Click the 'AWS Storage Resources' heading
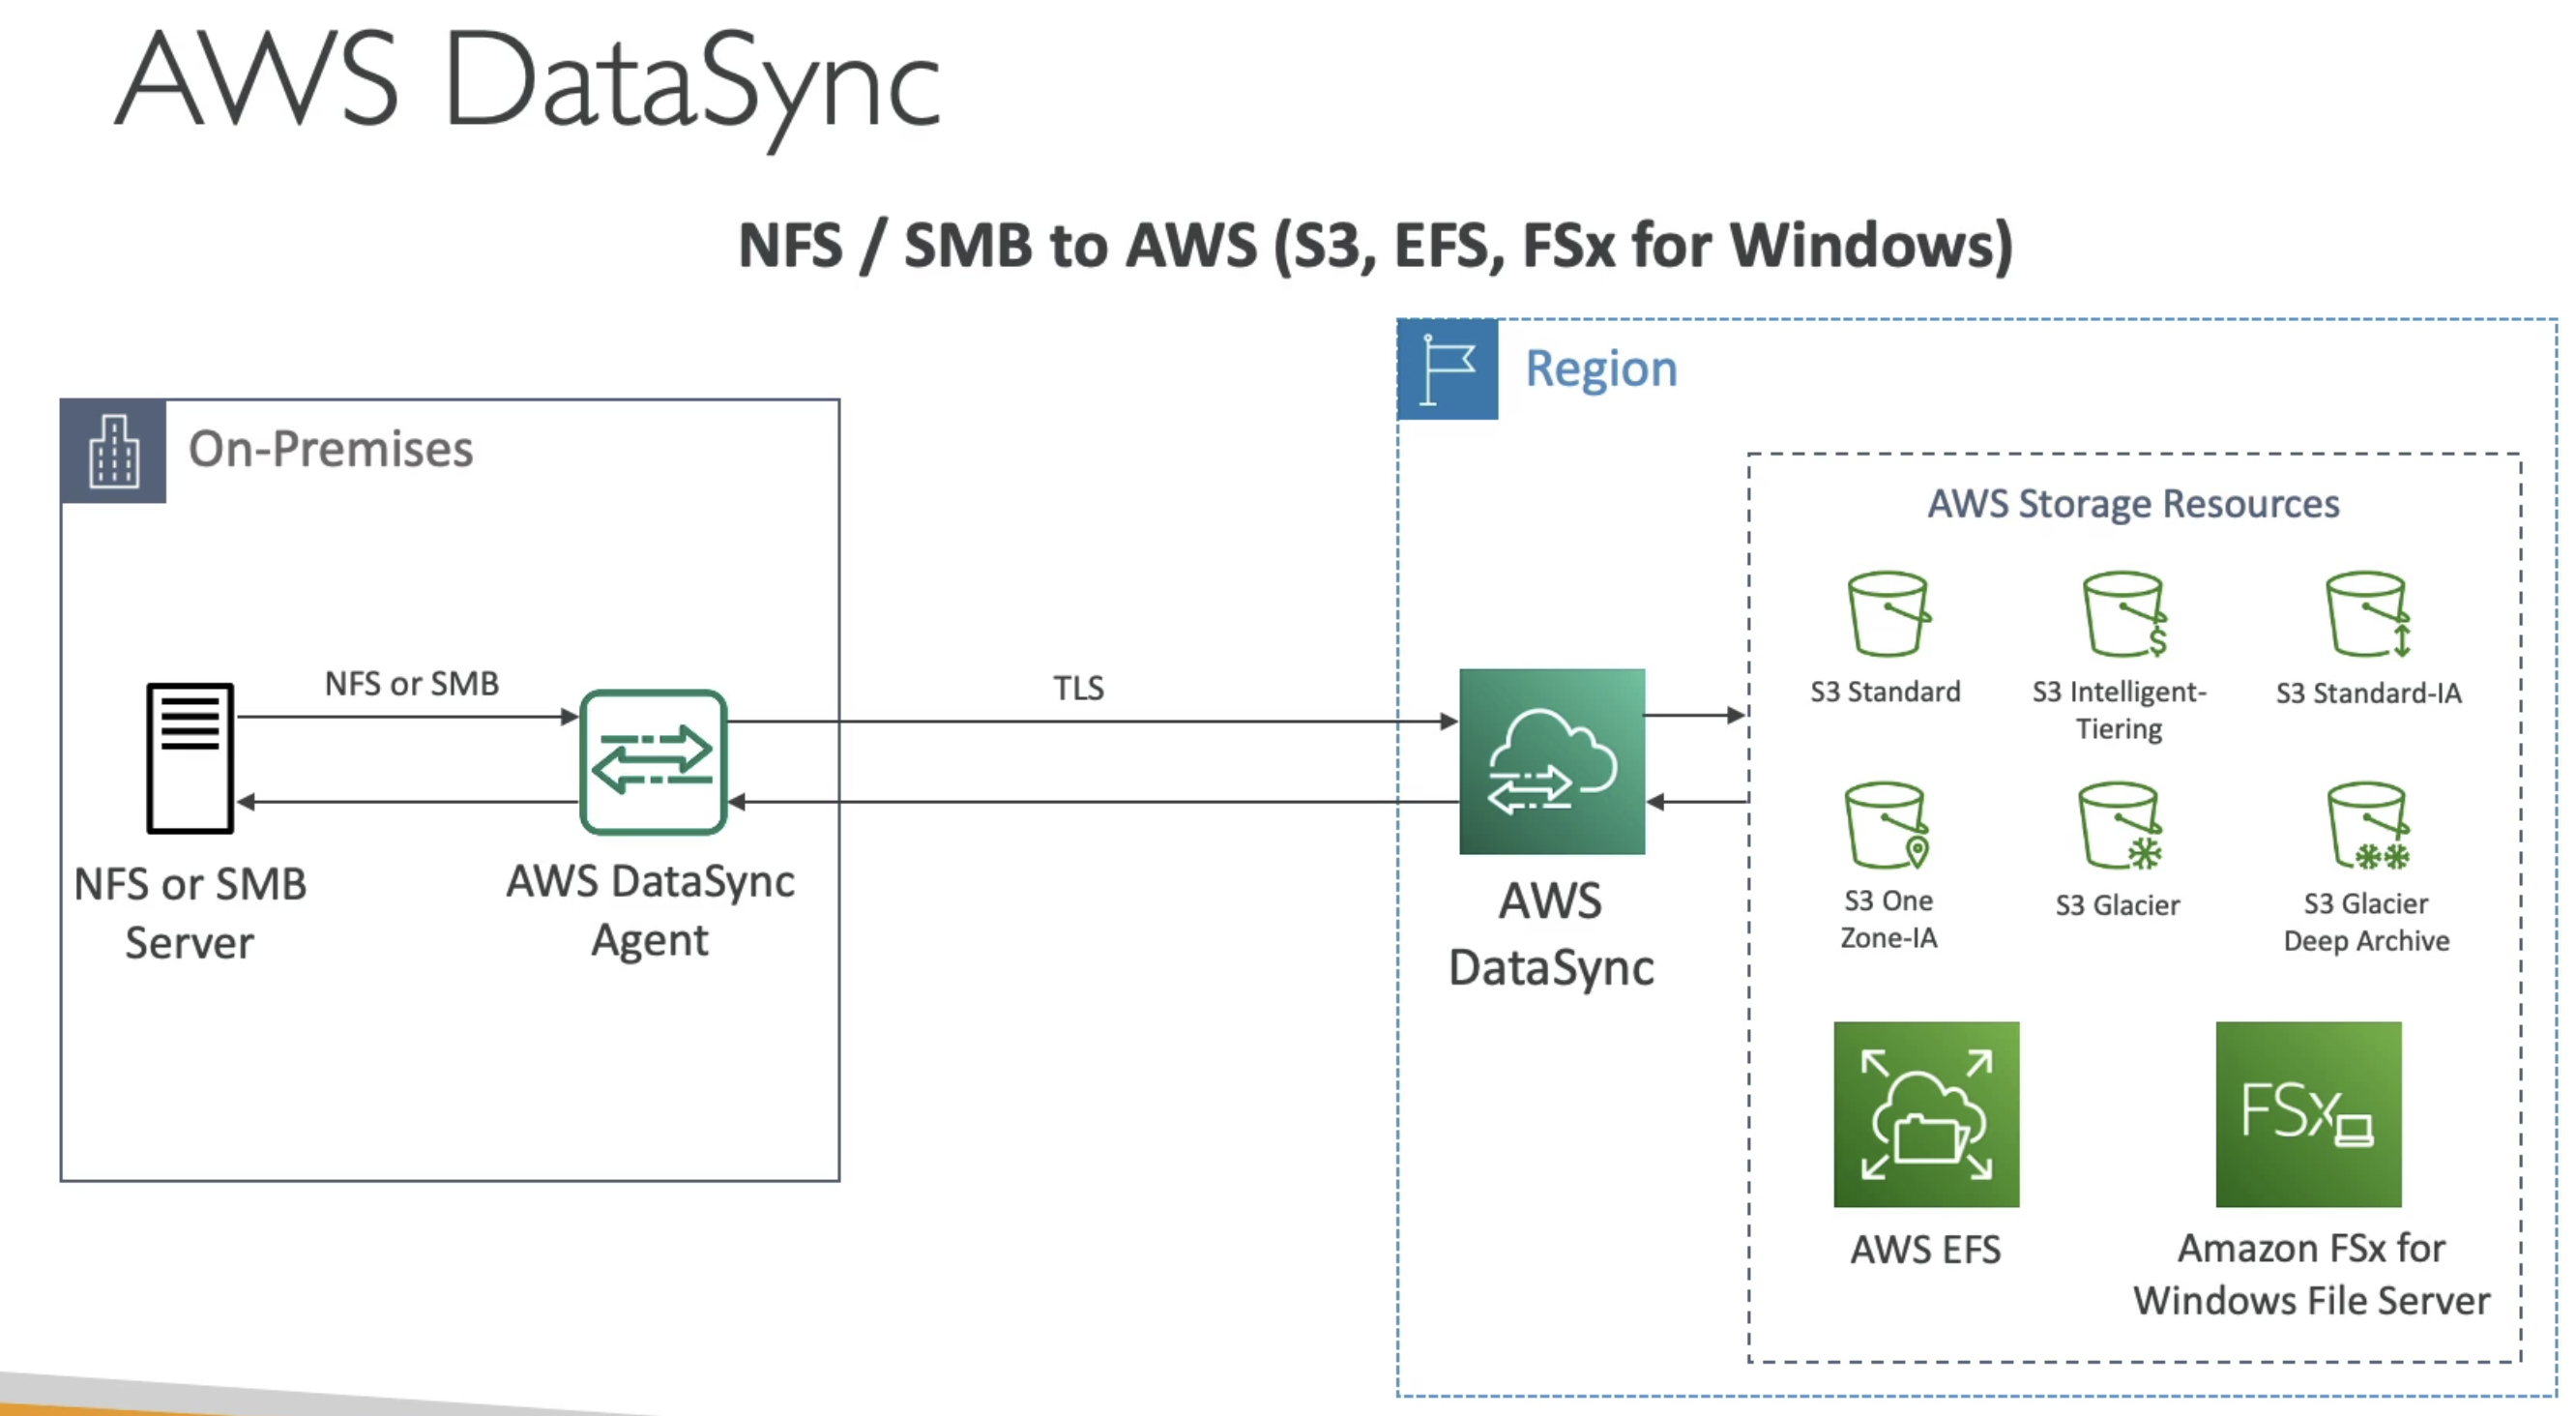This screenshot has width=2576, height=1416. pyautogui.click(x=2133, y=503)
